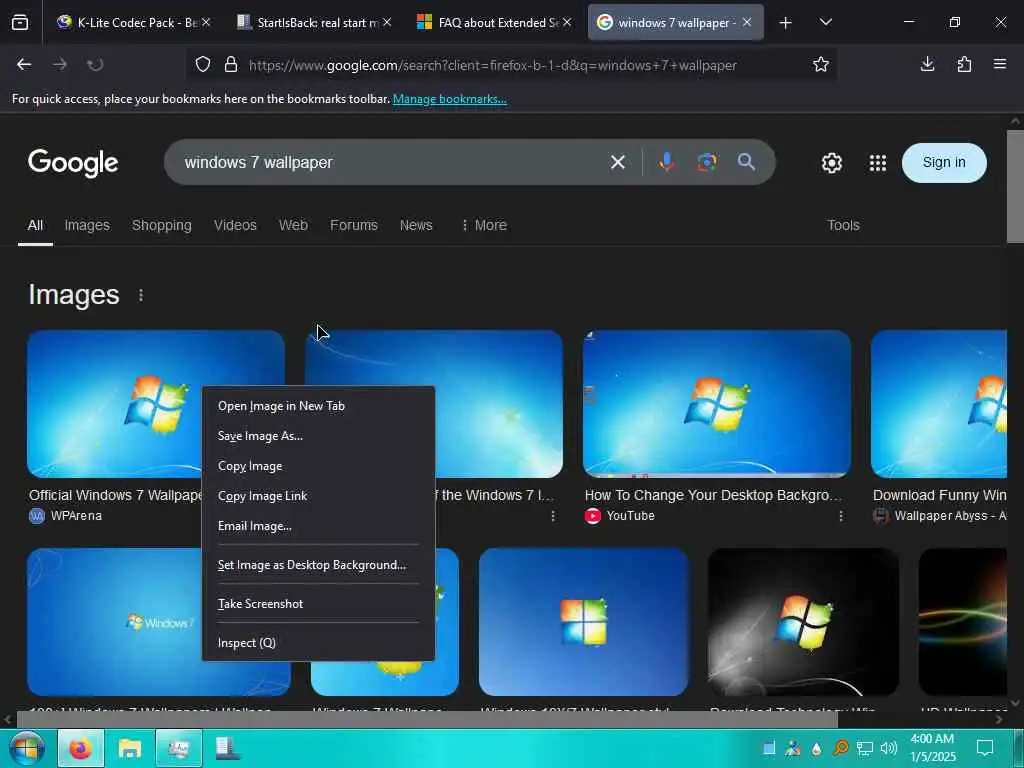Reload the current page
Image resolution: width=1024 pixels, height=768 pixels.
(x=95, y=64)
